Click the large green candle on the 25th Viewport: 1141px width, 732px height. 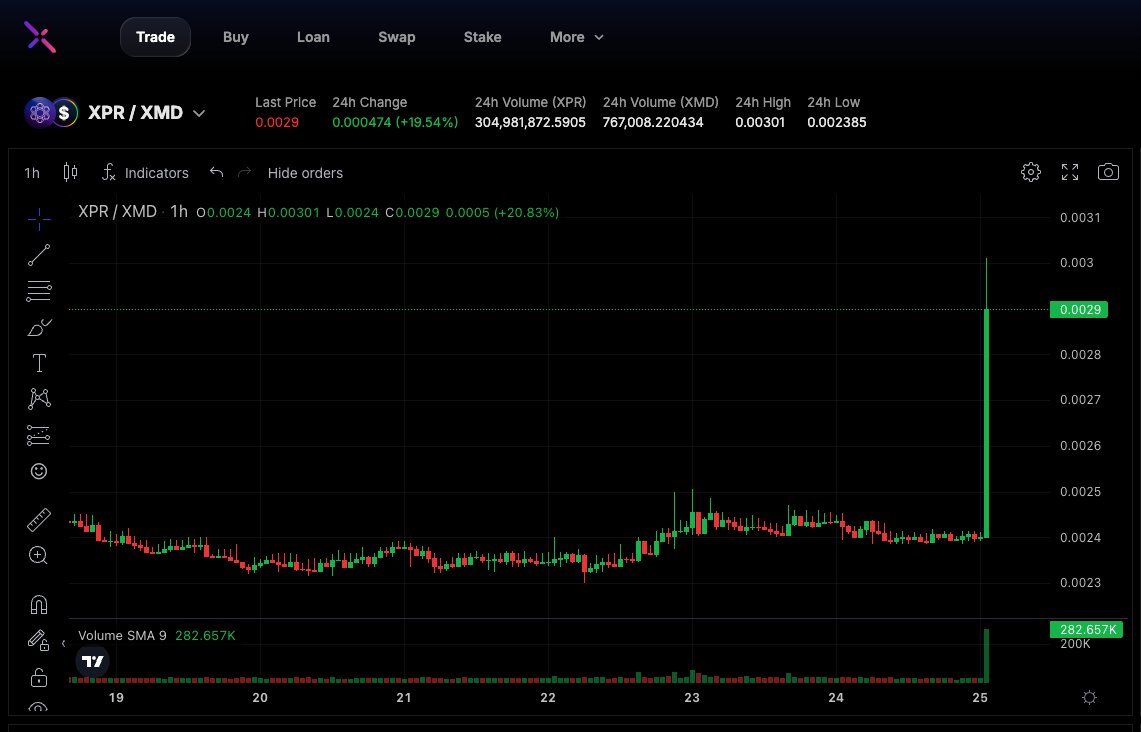tap(987, 423)
